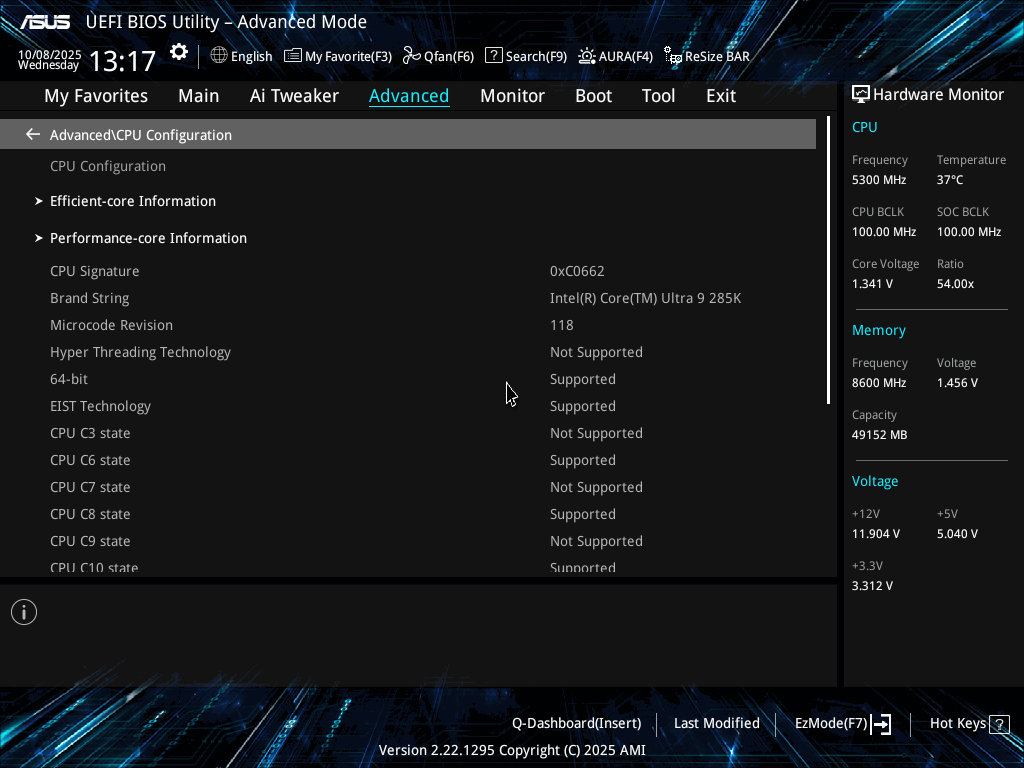This screenshot has width=1024, height=768.
Task: Open the Ai Tweaker tab
Action: [x=294, y=96]
